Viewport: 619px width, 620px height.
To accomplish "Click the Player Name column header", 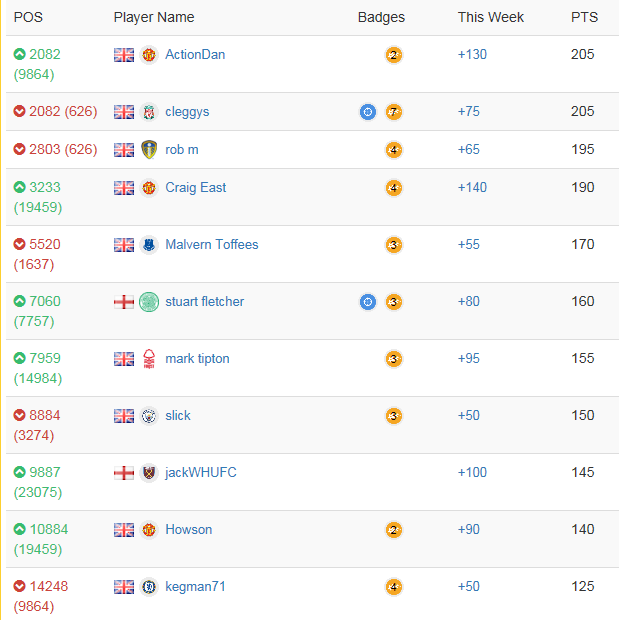I will pos(154,17).
